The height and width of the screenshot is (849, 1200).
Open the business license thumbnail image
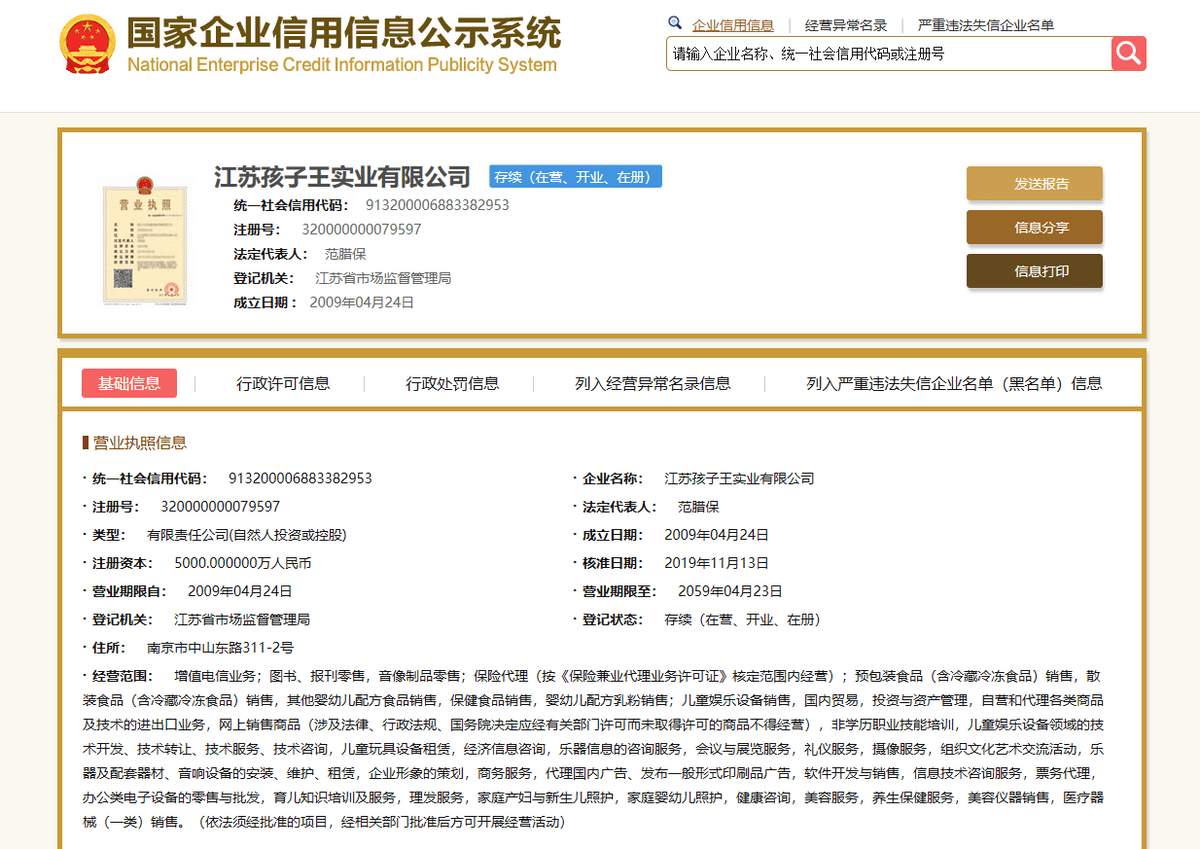pyautogui.click(x=145, y=240)
